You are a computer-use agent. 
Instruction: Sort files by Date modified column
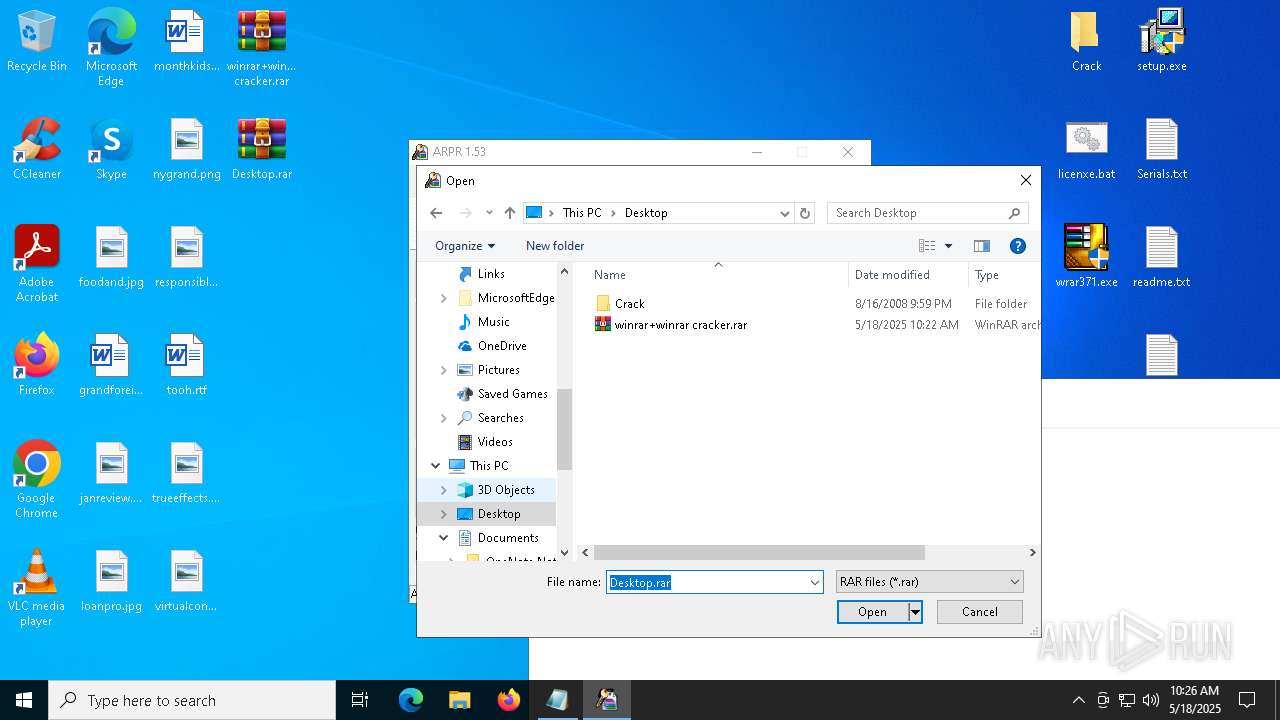892,275
